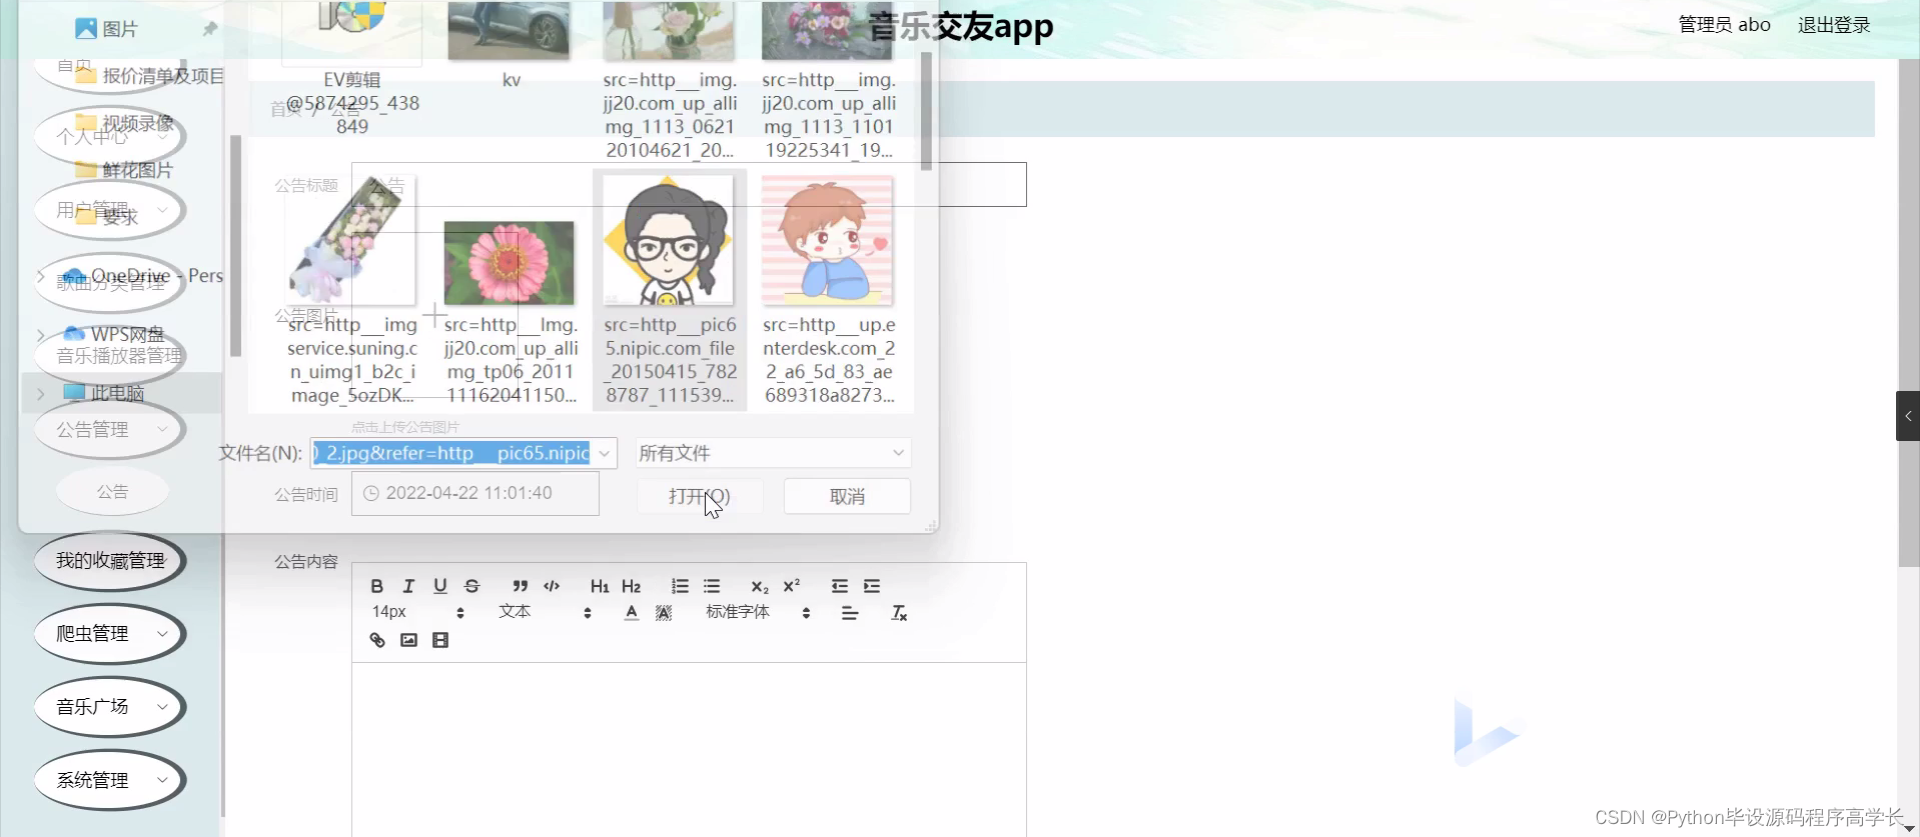
Task: Open the 鲜花图片 folder in sidebar
Action: coord(125,170)
